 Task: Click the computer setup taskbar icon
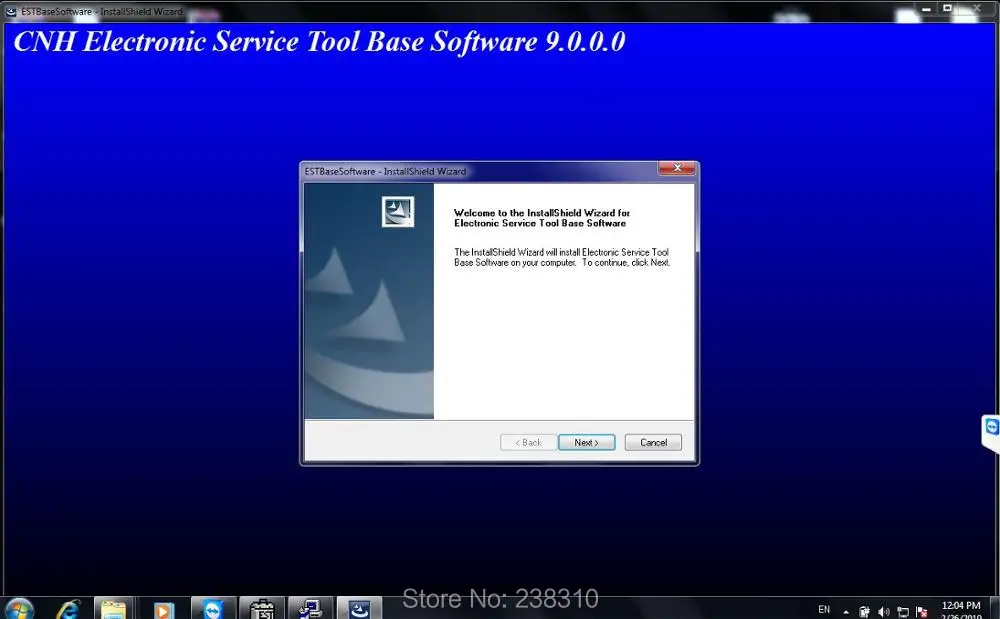[311, 609]
